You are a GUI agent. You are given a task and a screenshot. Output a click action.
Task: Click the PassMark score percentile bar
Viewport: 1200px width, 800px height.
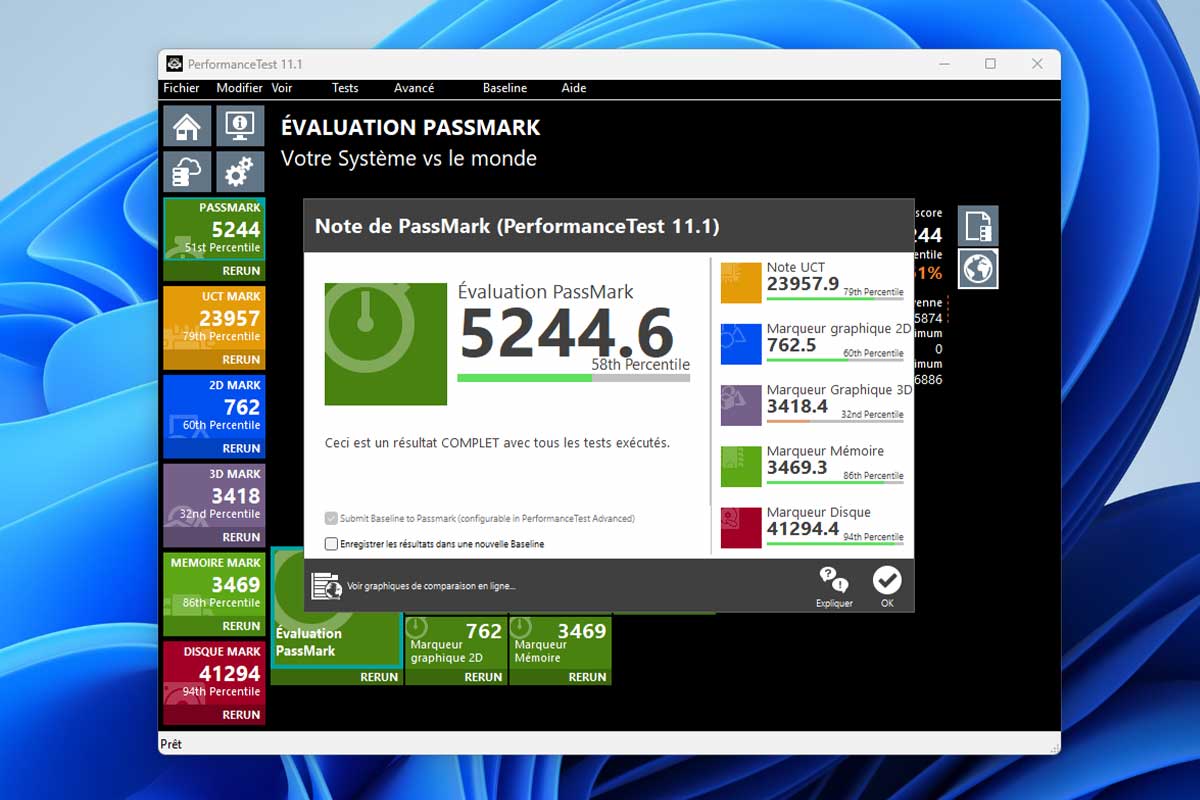point(573,378)
